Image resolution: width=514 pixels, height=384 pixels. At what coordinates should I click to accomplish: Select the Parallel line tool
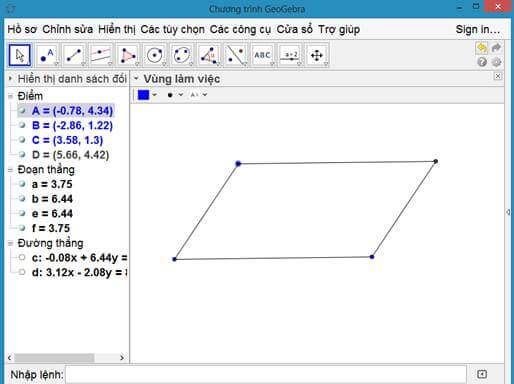101,55
